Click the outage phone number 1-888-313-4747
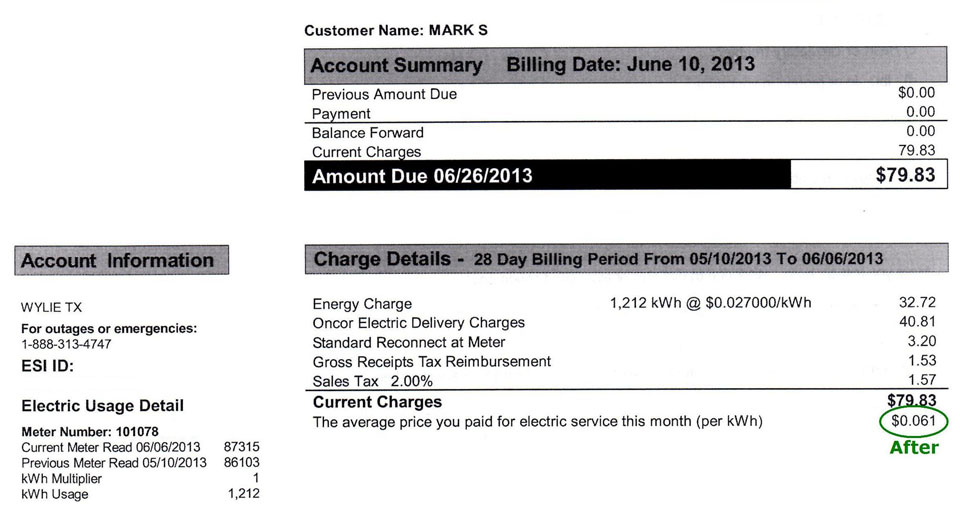960x522 pixels. pyautogui.click(x=66, y=344)
